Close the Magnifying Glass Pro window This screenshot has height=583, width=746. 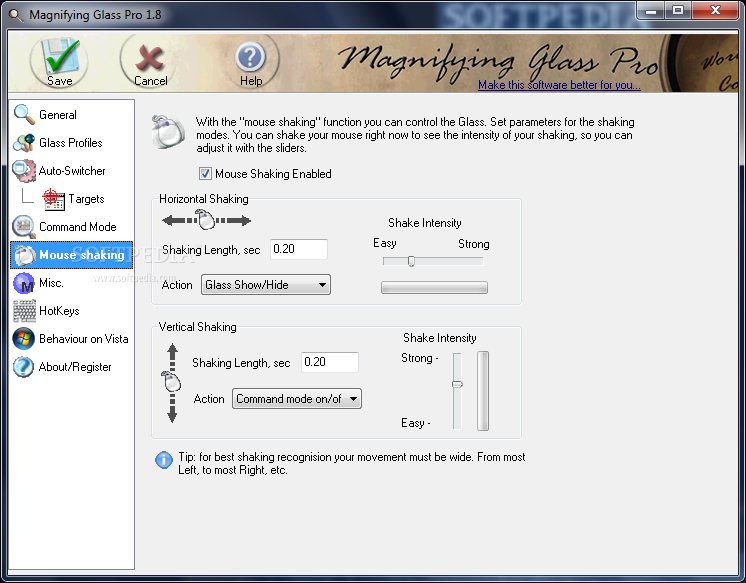click(715, 10)
